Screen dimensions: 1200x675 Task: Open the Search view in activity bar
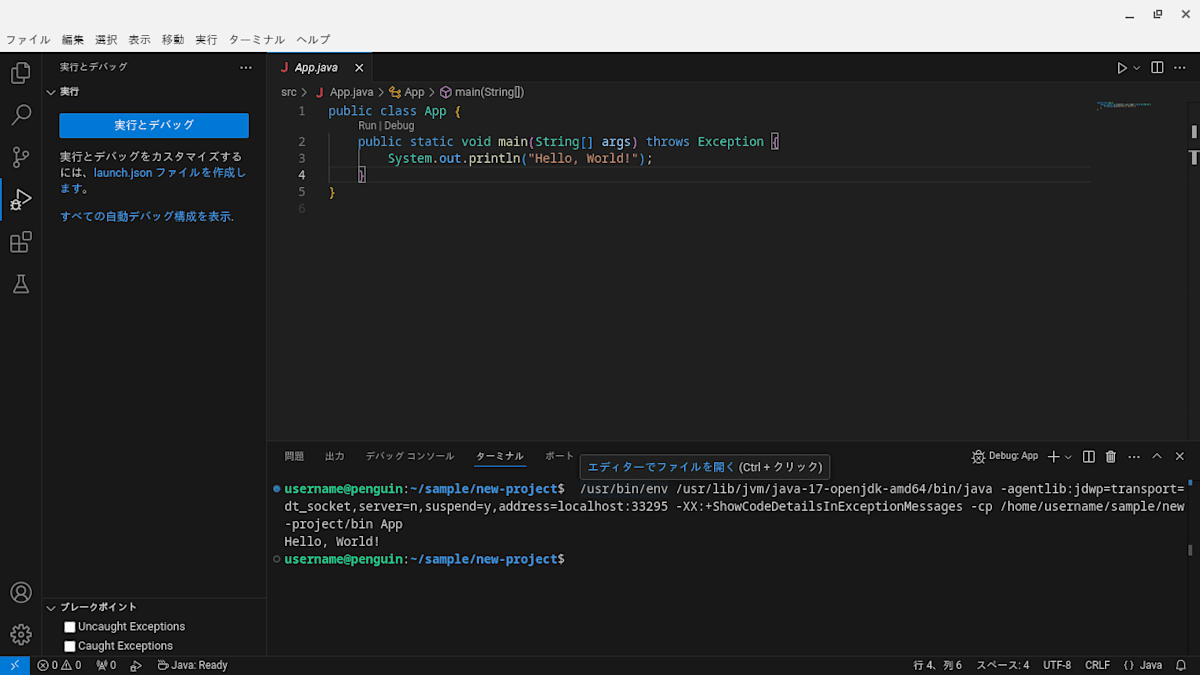pyautogui.click(x=20, y=115)
